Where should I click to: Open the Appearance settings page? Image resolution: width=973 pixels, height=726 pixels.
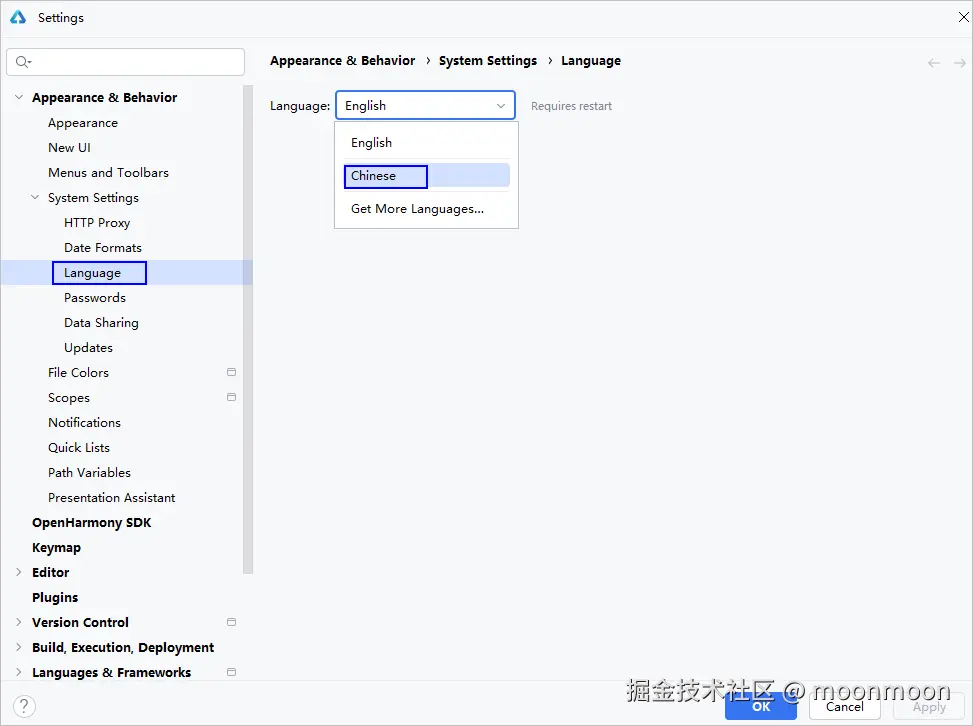83,123
